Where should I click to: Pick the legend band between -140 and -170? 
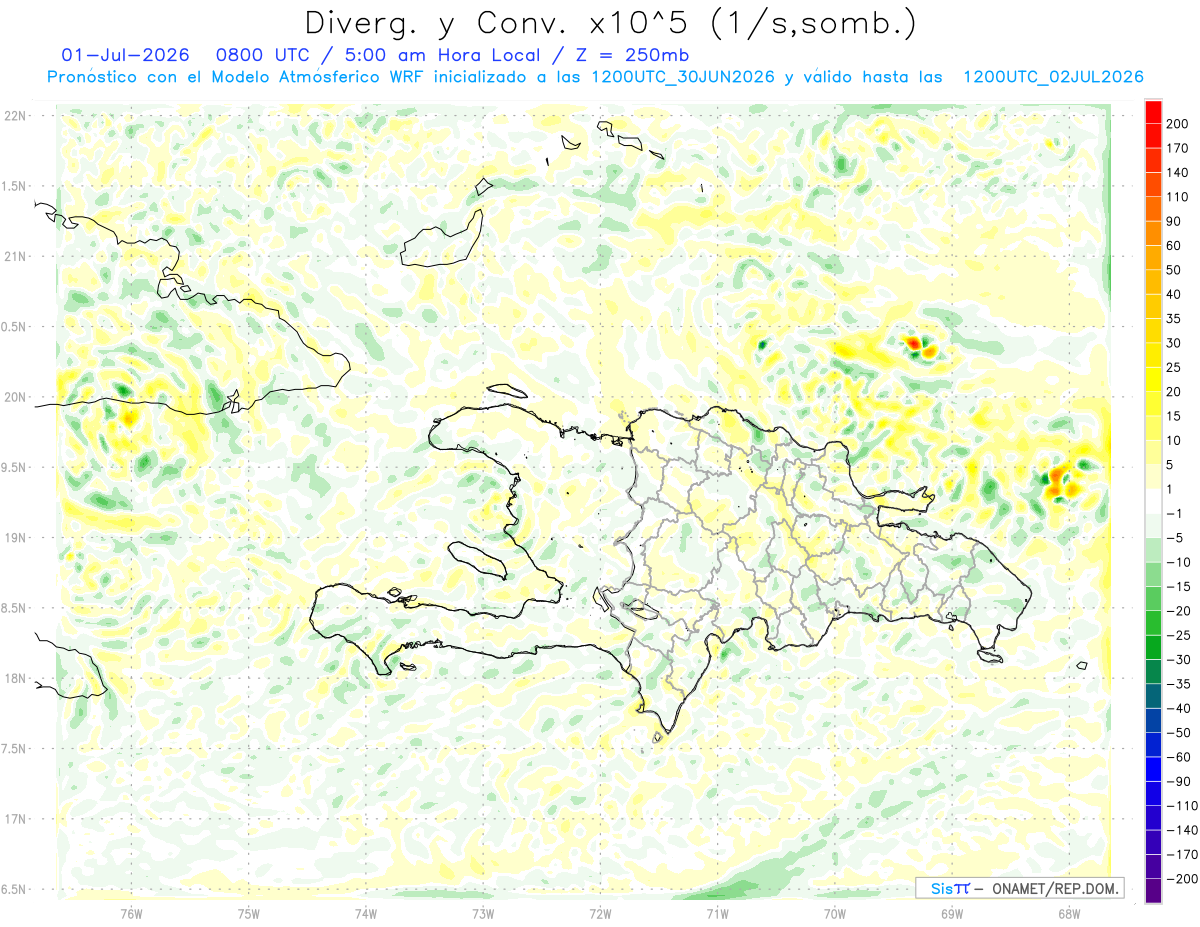pyautogui.click(x=1153, y=843)
